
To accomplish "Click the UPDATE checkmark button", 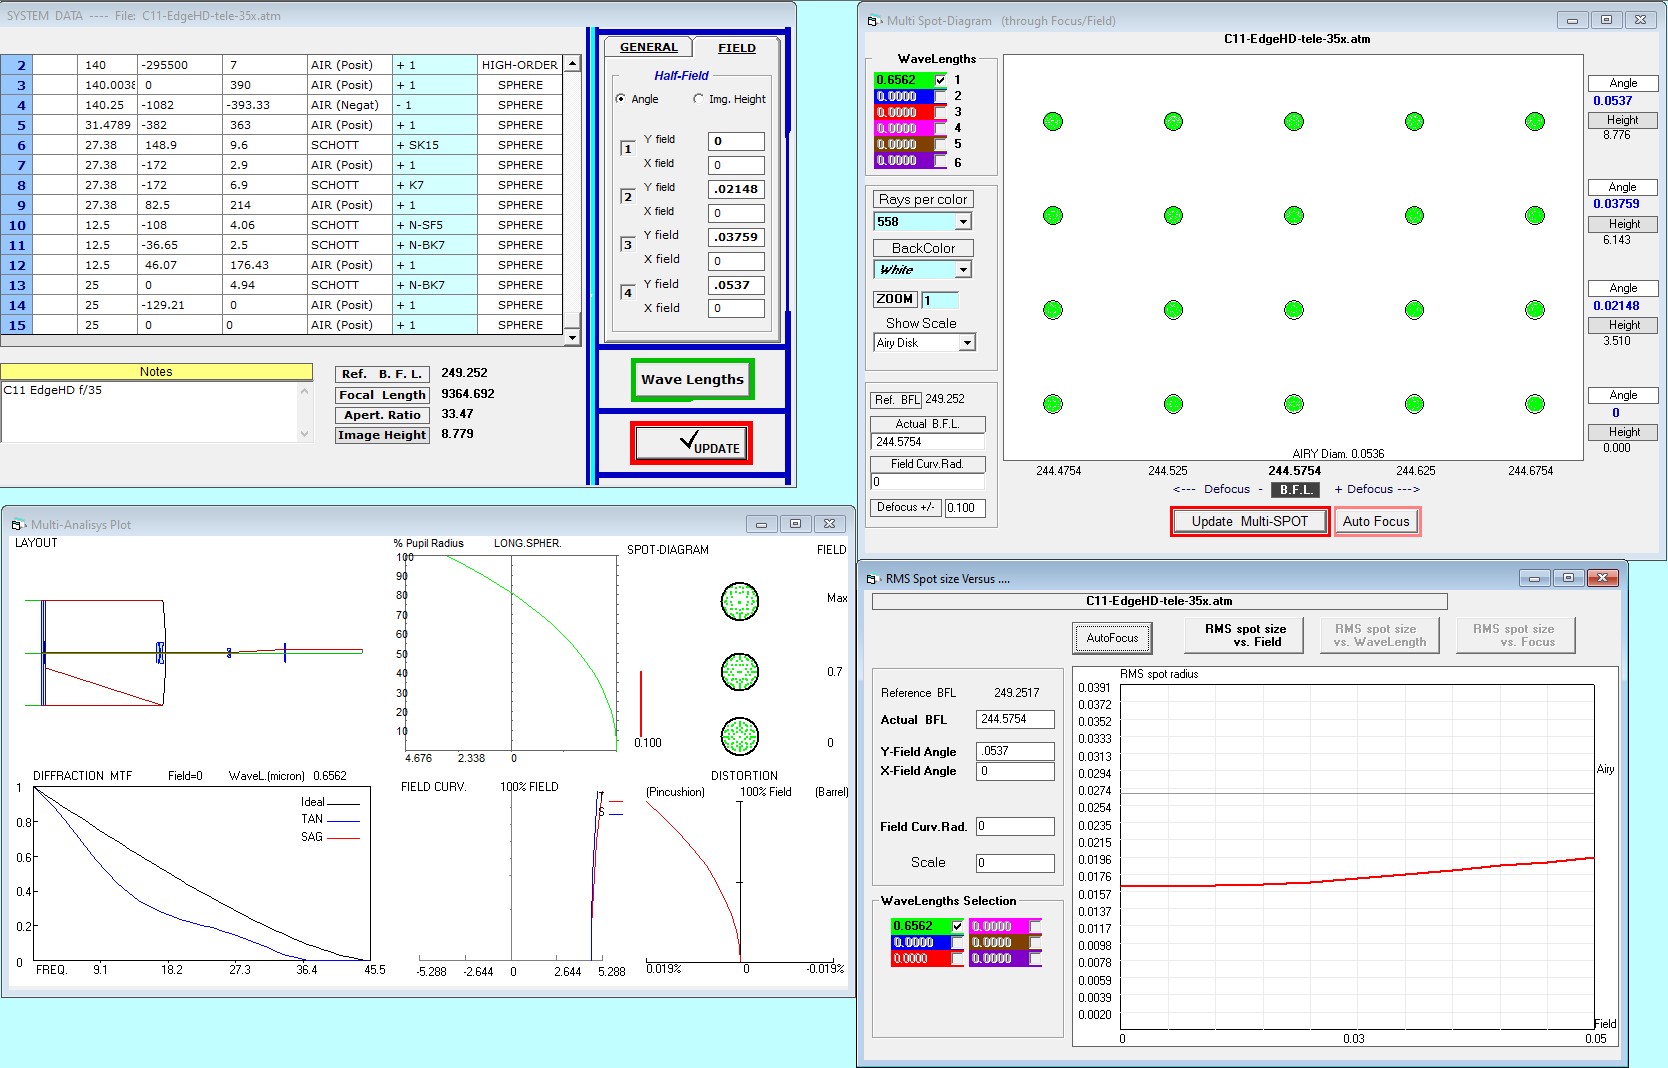I will point(691,443).
